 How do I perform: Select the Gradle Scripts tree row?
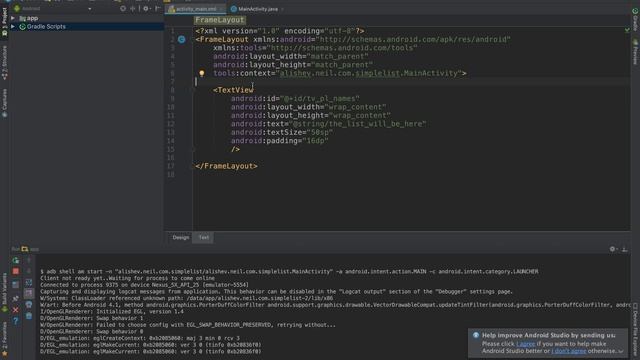(86, 27)
